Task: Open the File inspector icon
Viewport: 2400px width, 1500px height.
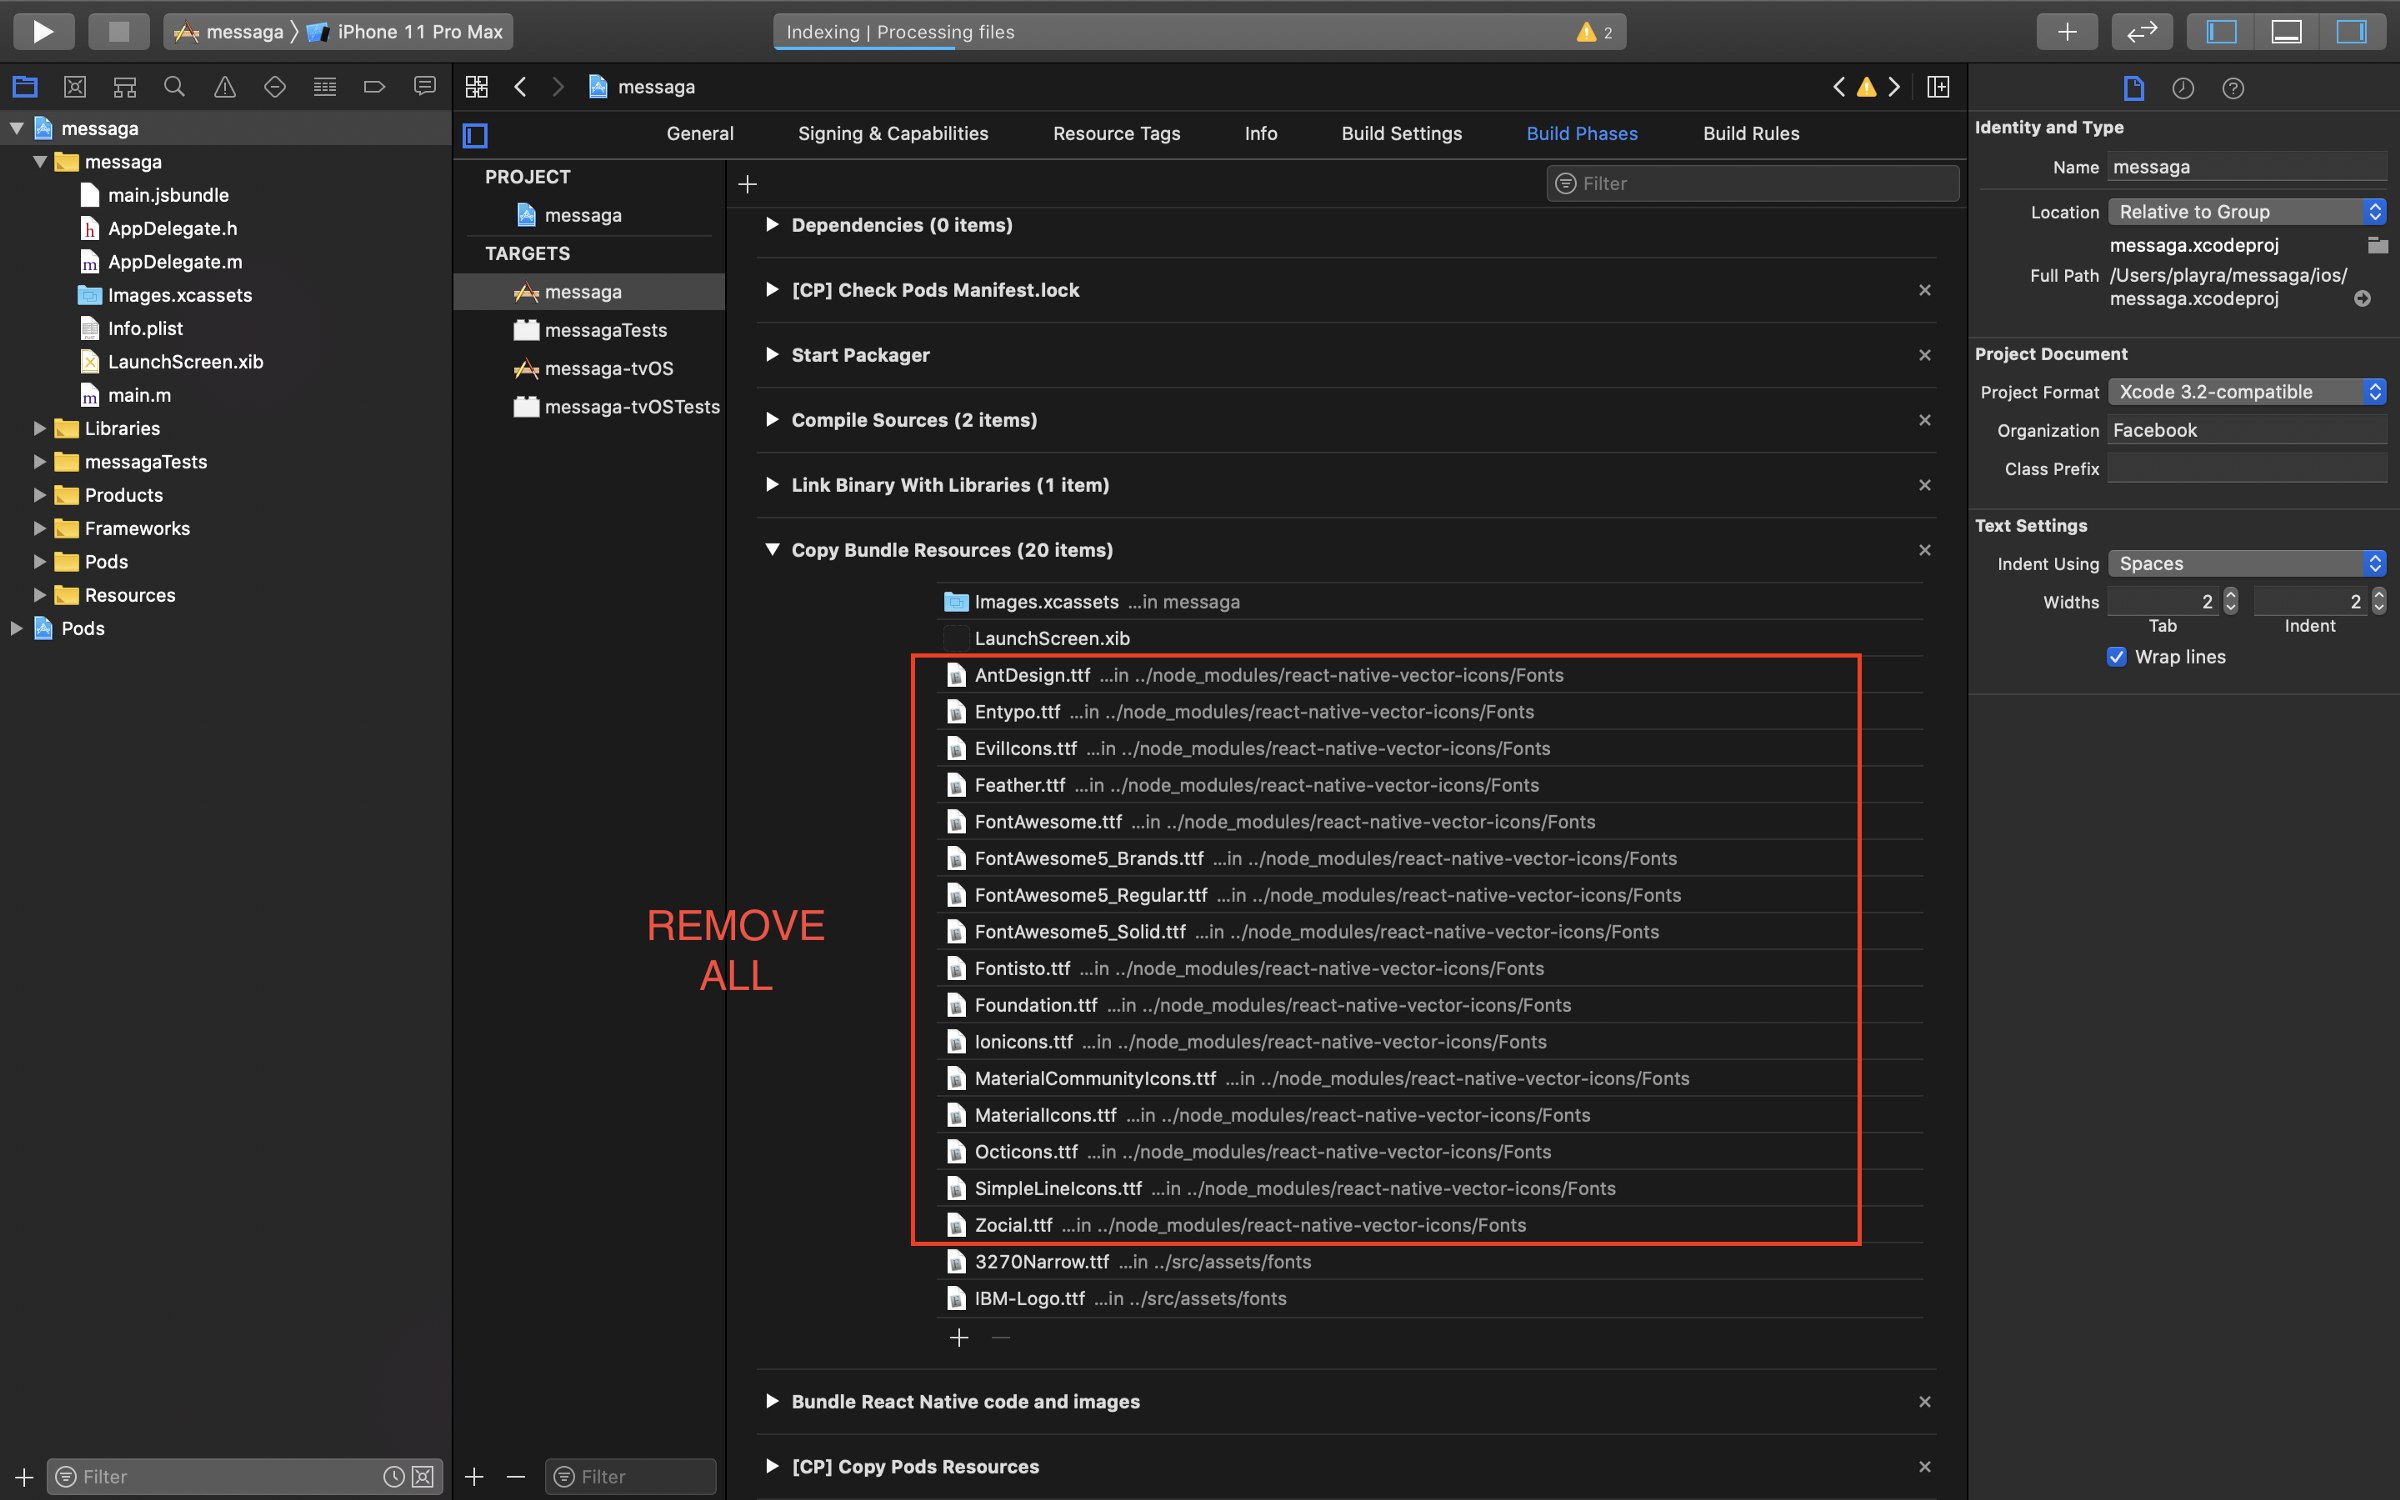Action: point(2133,88)
